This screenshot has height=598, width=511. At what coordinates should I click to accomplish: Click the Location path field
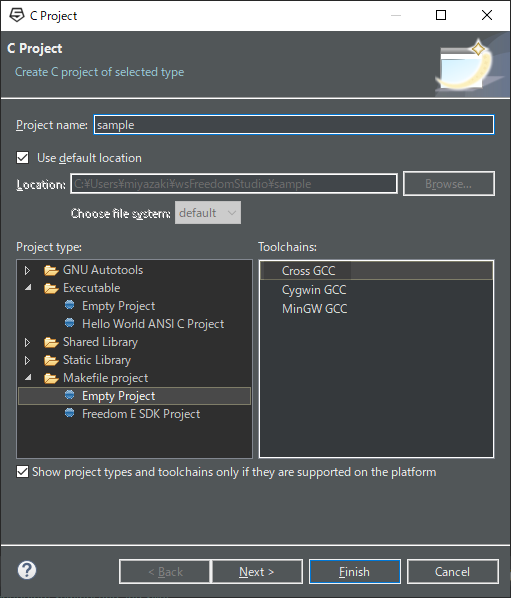coord(234,184)
